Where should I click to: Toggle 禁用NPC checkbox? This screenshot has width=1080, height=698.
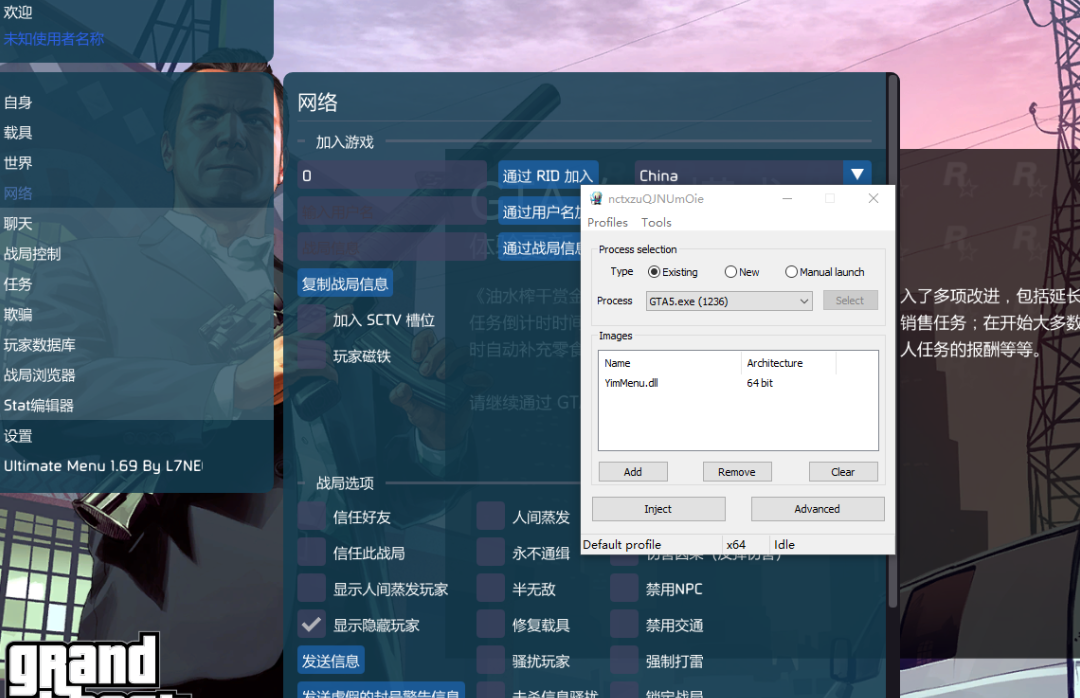625,589
